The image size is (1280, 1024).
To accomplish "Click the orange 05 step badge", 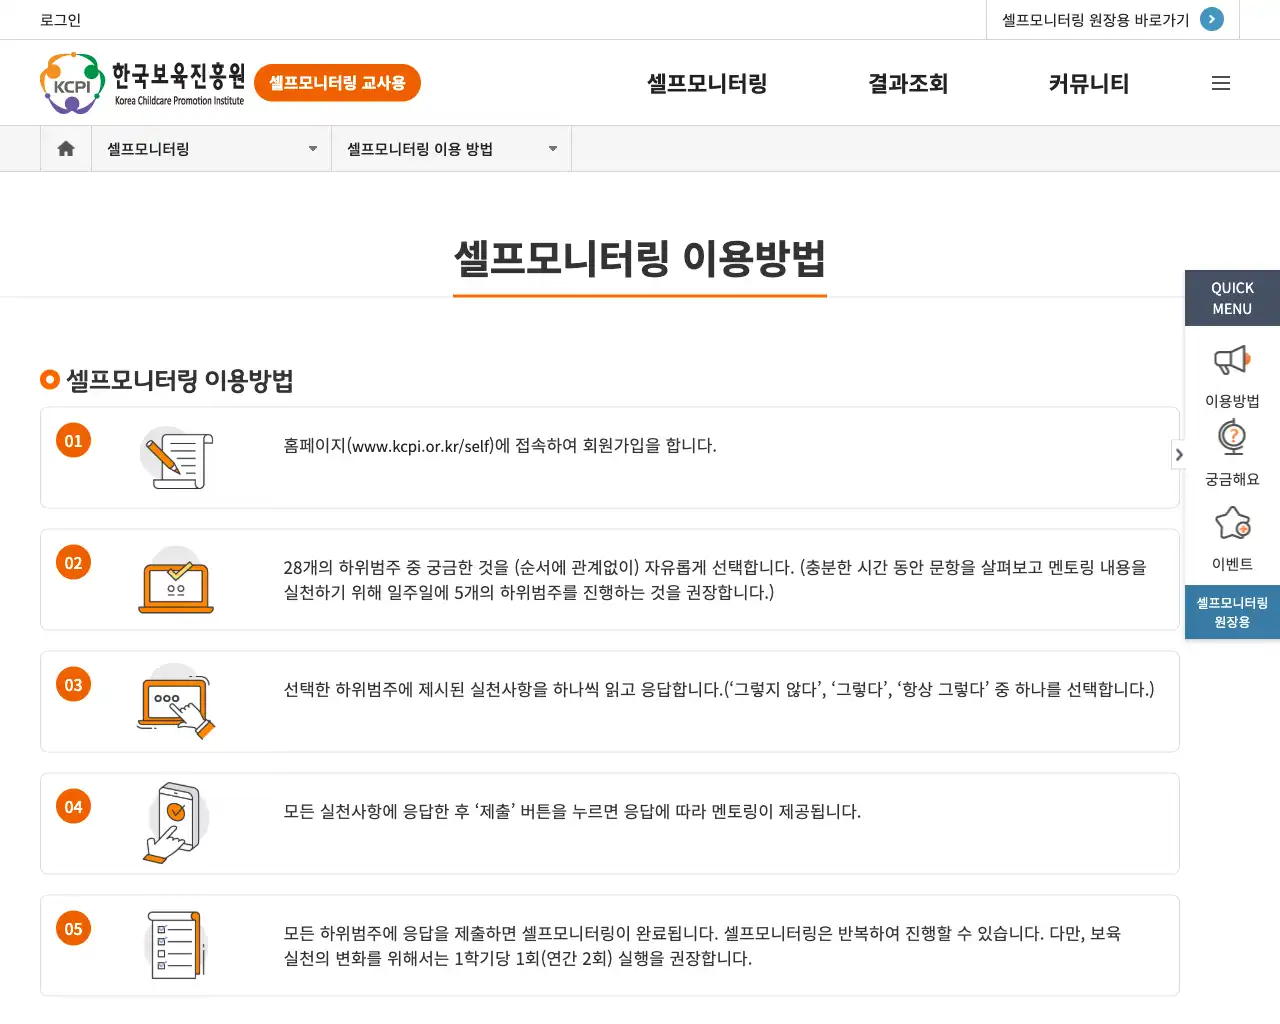I will pyautogui.click(x=73, y=929).
